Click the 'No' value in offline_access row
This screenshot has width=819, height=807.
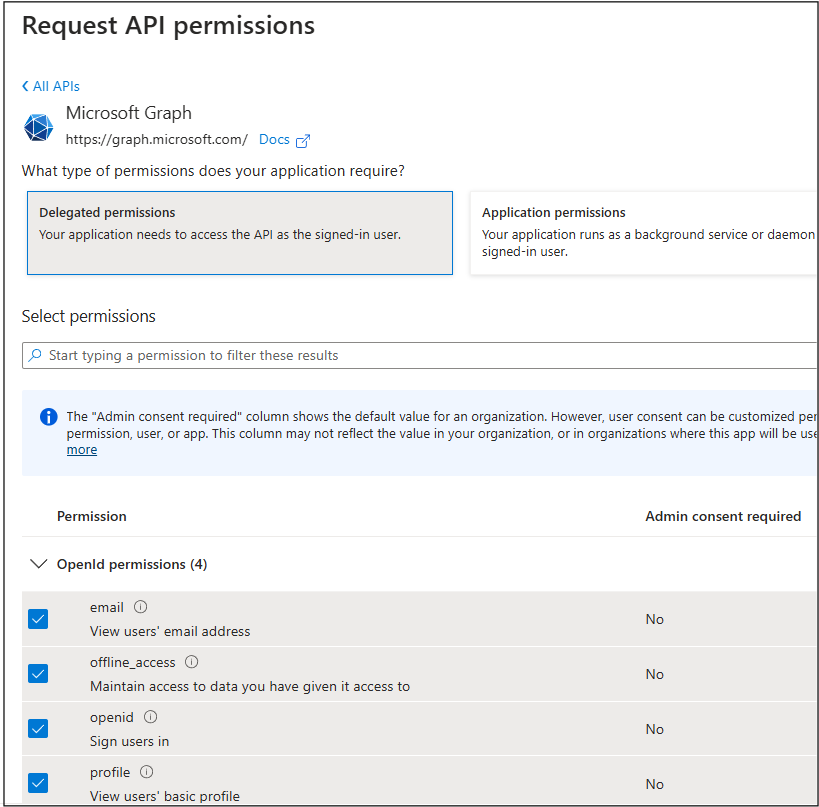pos(654,674)
